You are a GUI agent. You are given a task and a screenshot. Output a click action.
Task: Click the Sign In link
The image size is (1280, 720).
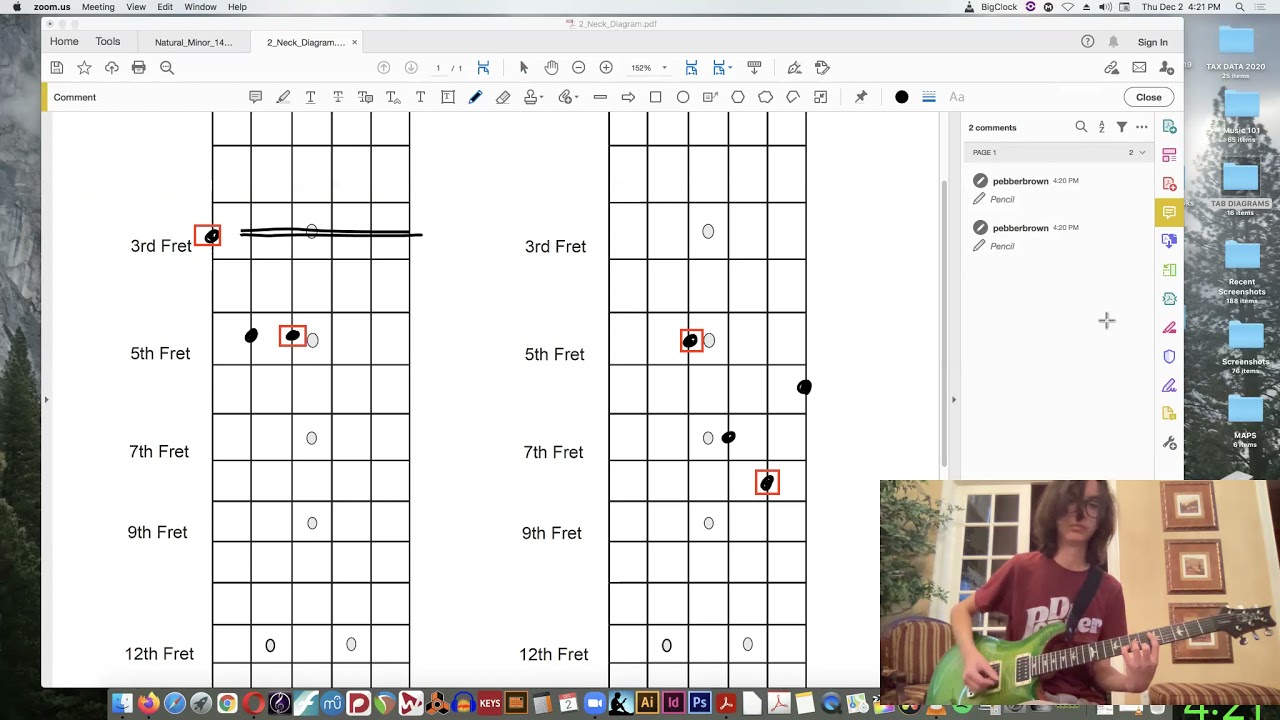1152,42
